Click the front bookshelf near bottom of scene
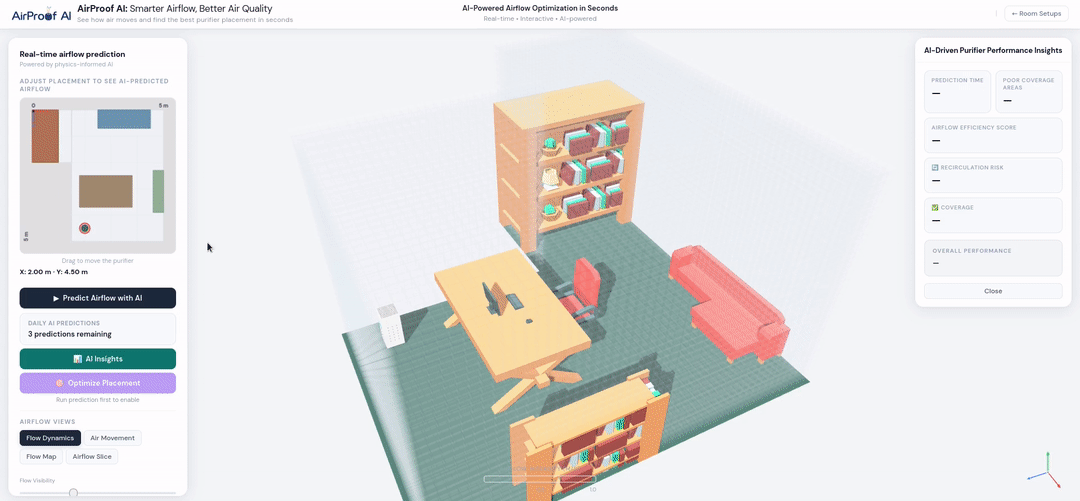 [x=589, y=439]
